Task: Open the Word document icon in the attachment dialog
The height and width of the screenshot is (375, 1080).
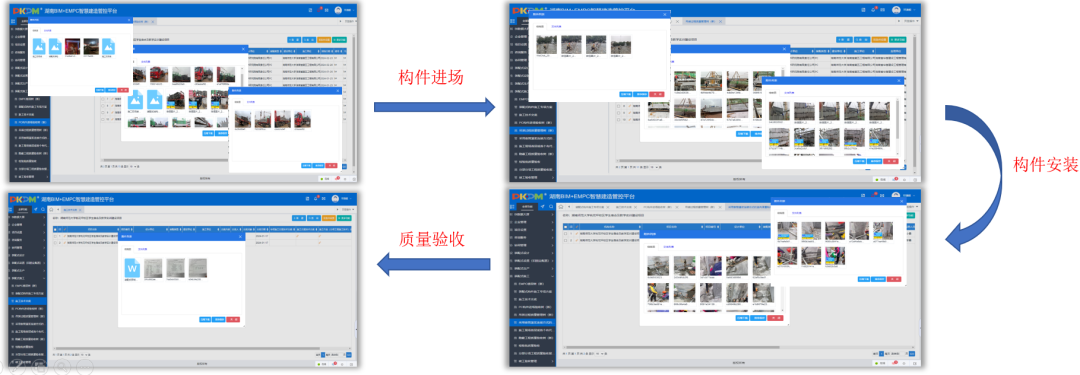Action: pos(132,268)
